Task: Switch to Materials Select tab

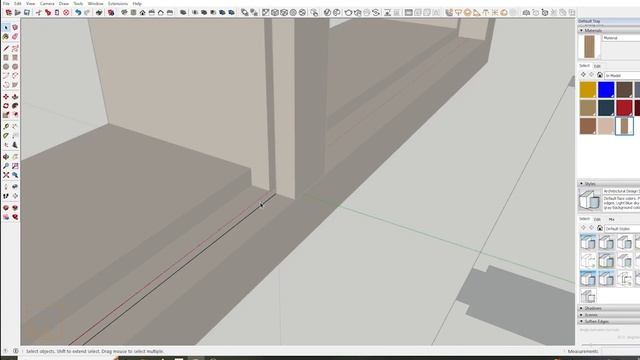Action: [x=584, y=66]
